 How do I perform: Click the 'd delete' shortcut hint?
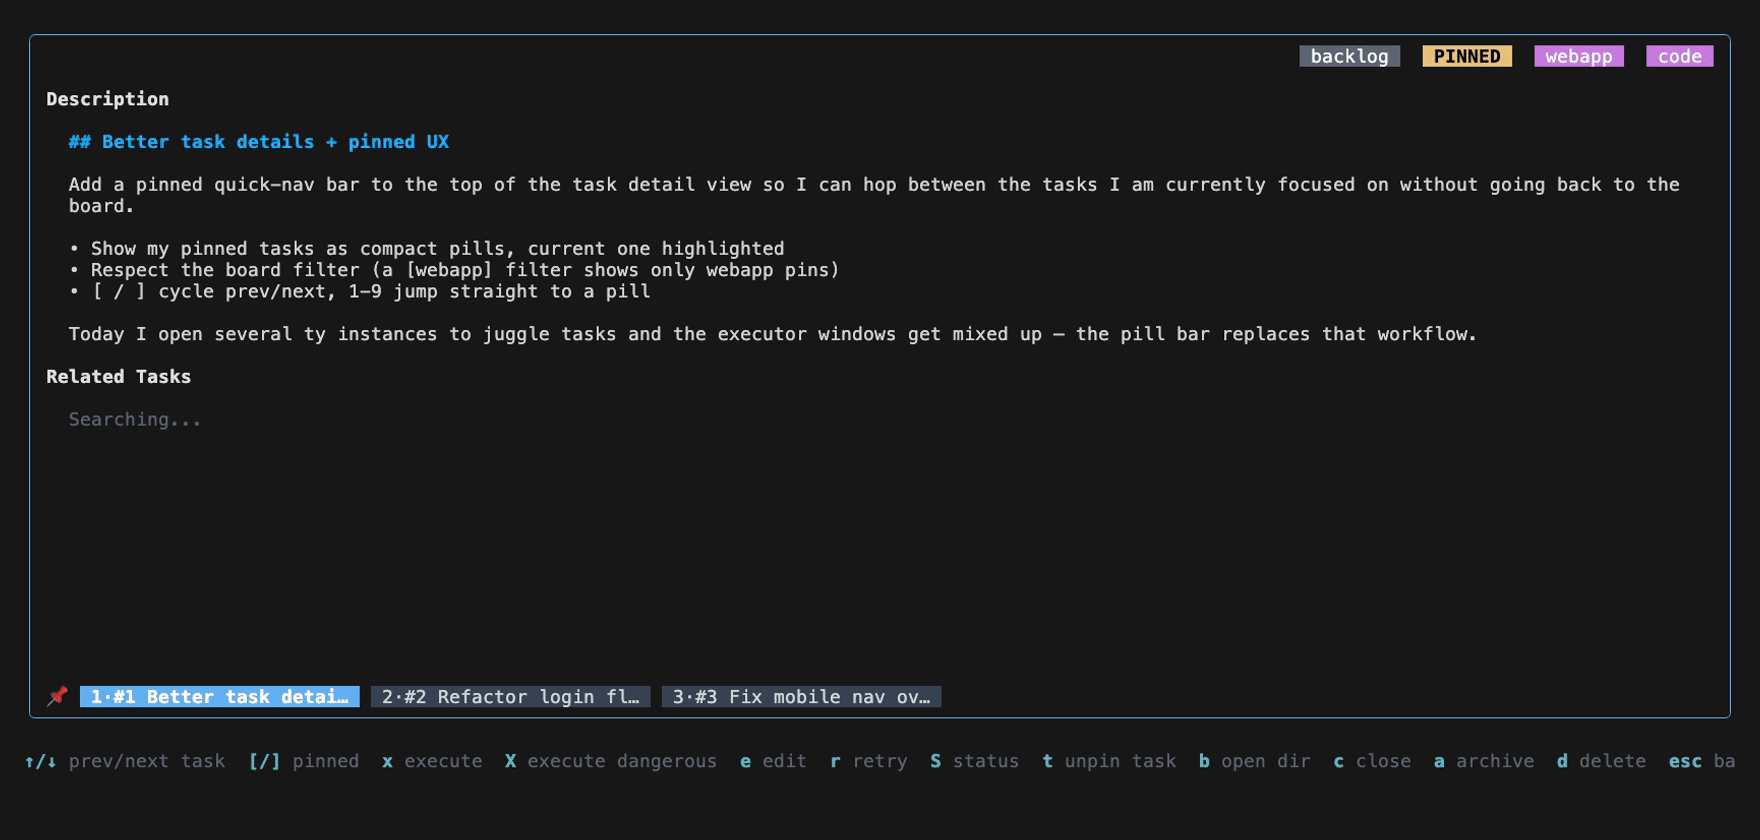click(1601, 762)
